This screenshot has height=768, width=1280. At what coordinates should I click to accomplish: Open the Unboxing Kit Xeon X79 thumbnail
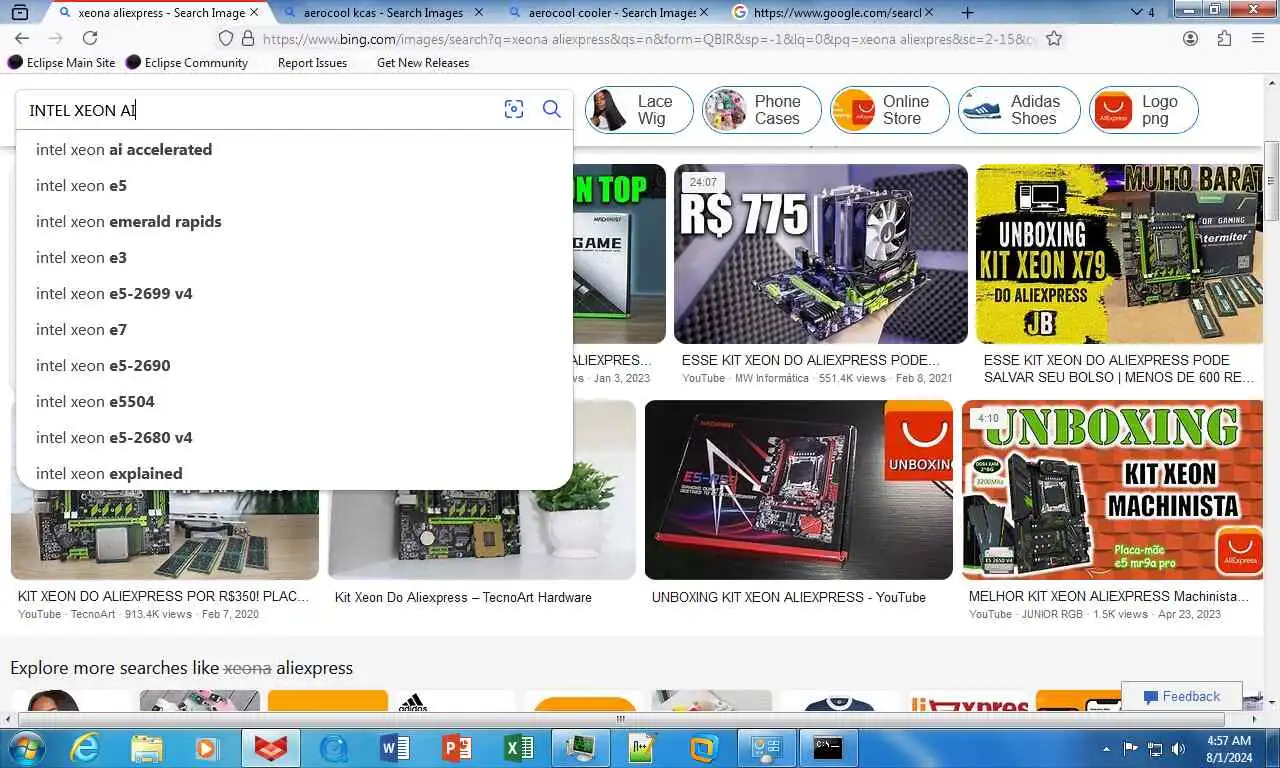tap(1119, 254)
